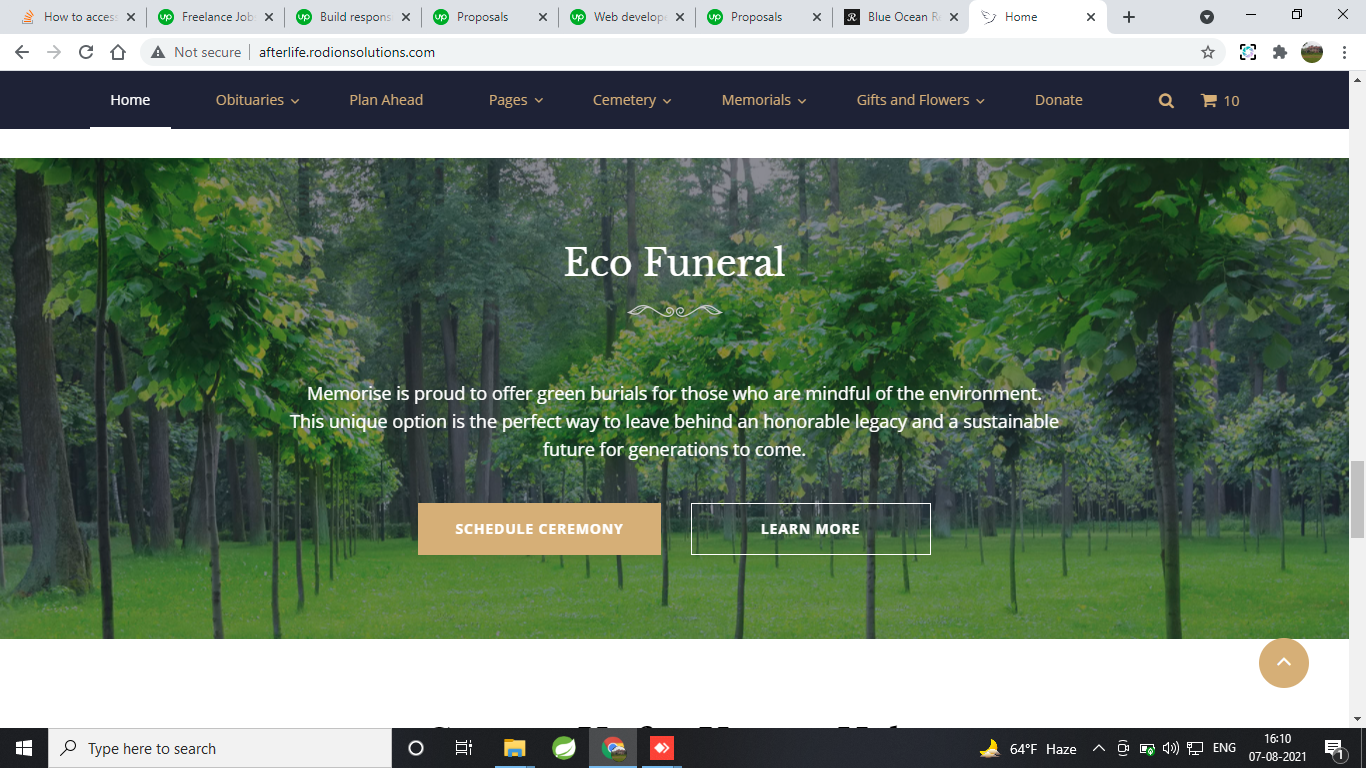Open the clock showing 16:10
The height and width of the screenshot is (768, 1366).
[1277, 748]
